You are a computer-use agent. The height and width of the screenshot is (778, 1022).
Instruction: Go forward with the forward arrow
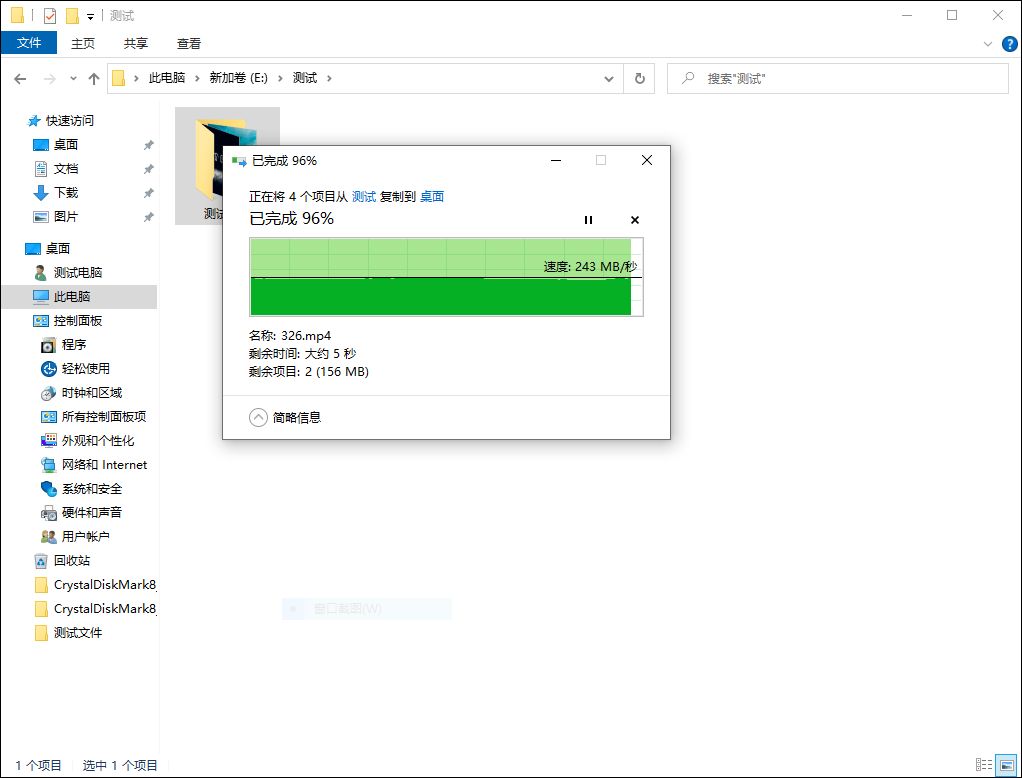50,79
